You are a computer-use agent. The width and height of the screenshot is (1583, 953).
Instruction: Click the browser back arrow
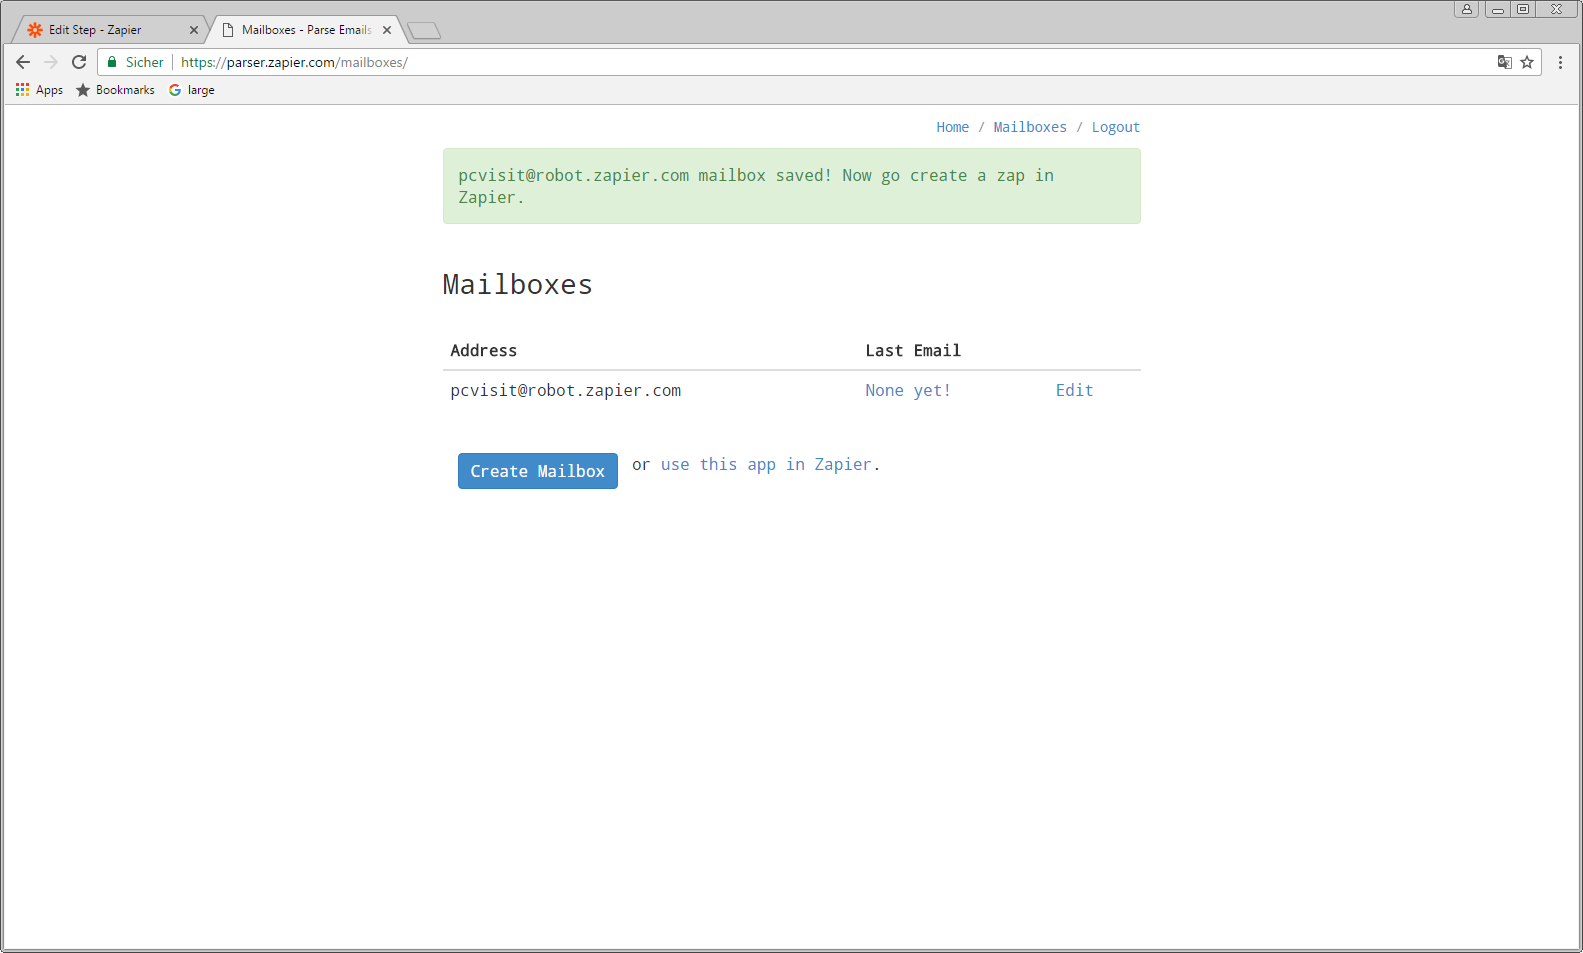click(x=23, y=62)
